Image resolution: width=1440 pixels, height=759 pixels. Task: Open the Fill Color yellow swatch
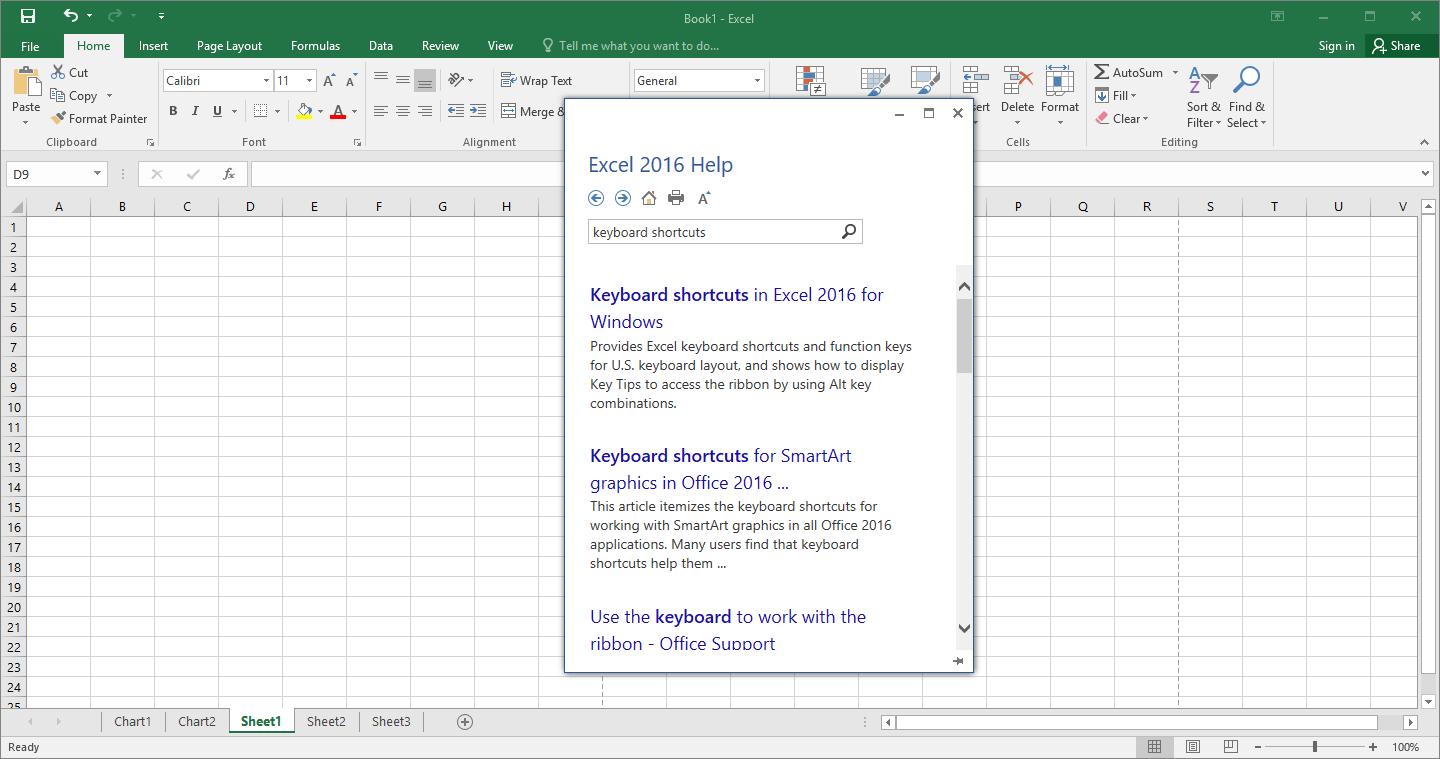pyautogui.click(x=304, y=111)
